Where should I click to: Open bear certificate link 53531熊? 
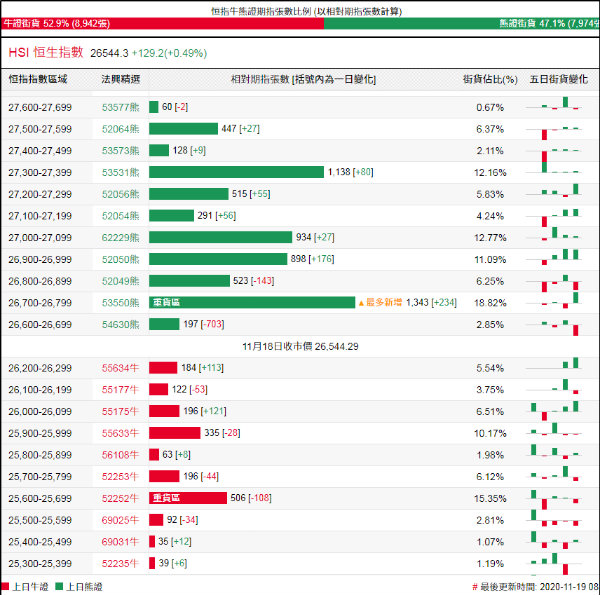pos(121,173)
